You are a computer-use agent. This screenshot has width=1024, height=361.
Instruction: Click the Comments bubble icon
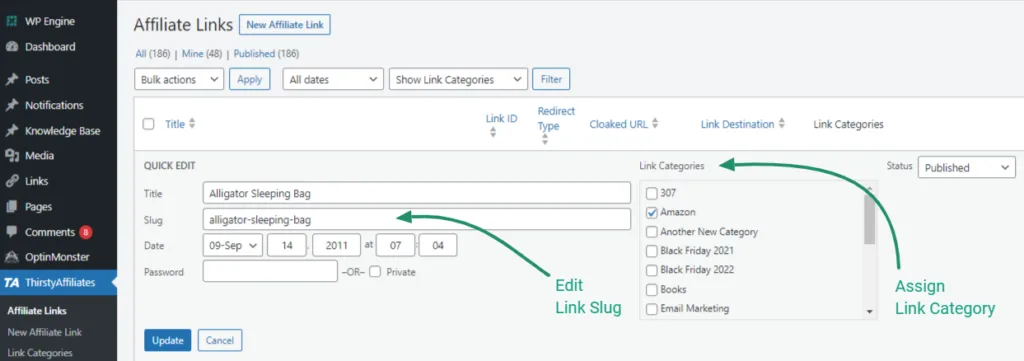click(x=11, y=232)
